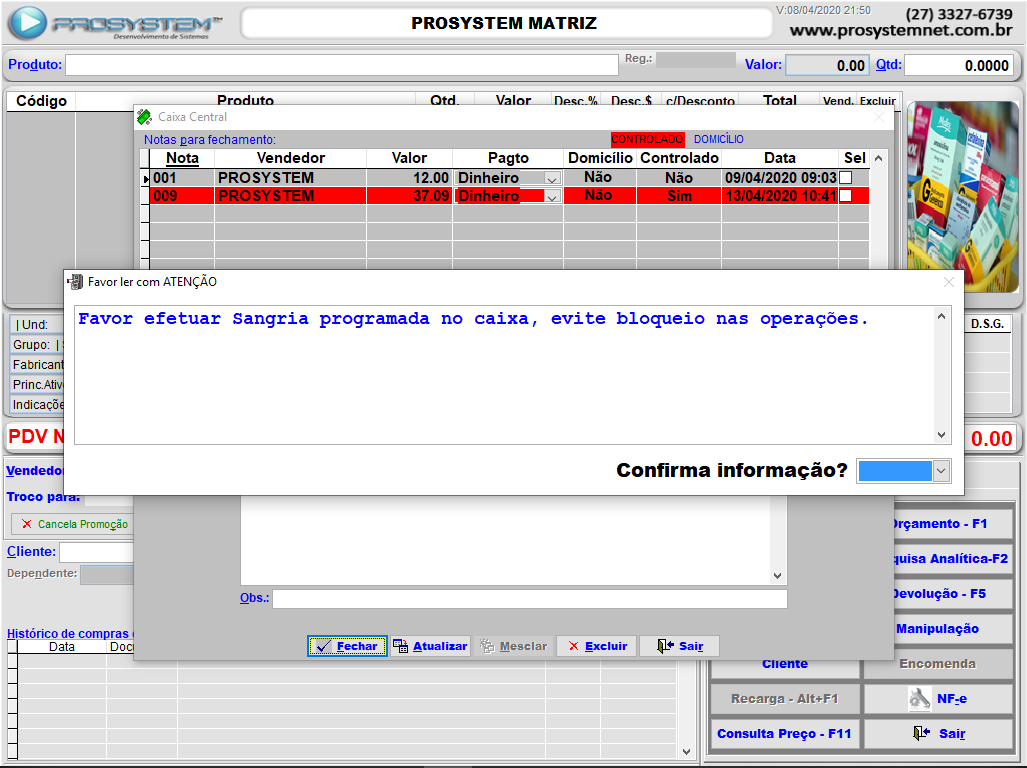Click the Código column header in main grid
1027x768 pixels.
coord(41,101)
